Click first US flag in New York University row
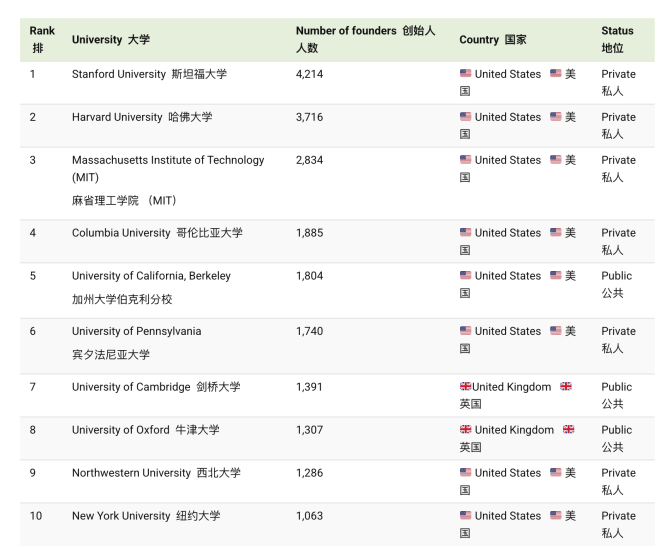671x549 pixels. pyautogui.click(x=466, y=515)
